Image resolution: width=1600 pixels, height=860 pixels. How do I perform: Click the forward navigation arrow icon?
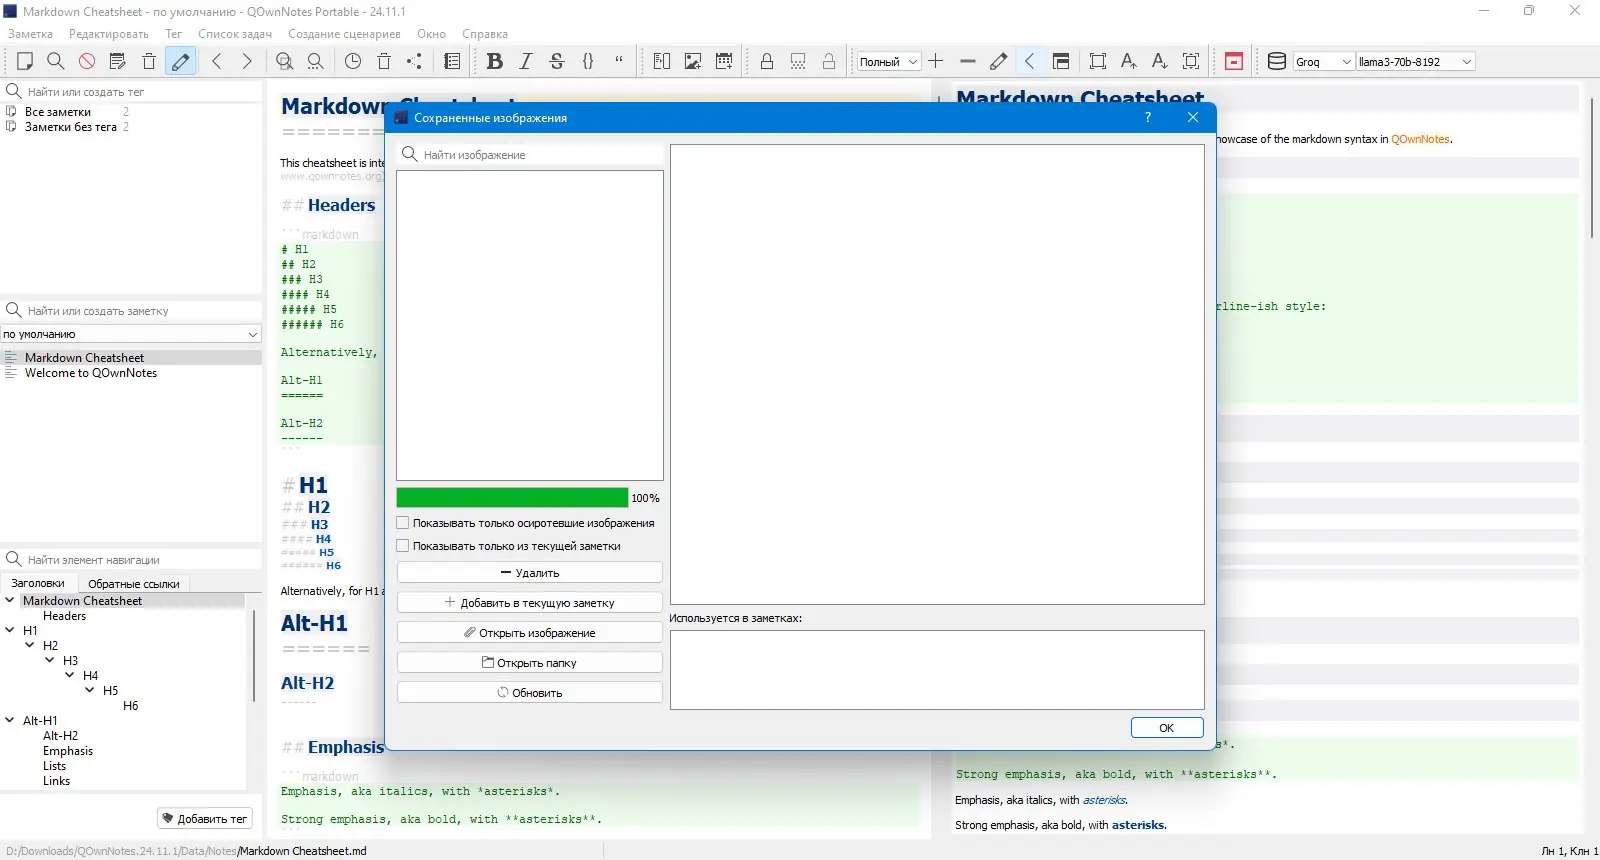click(247, 61)
